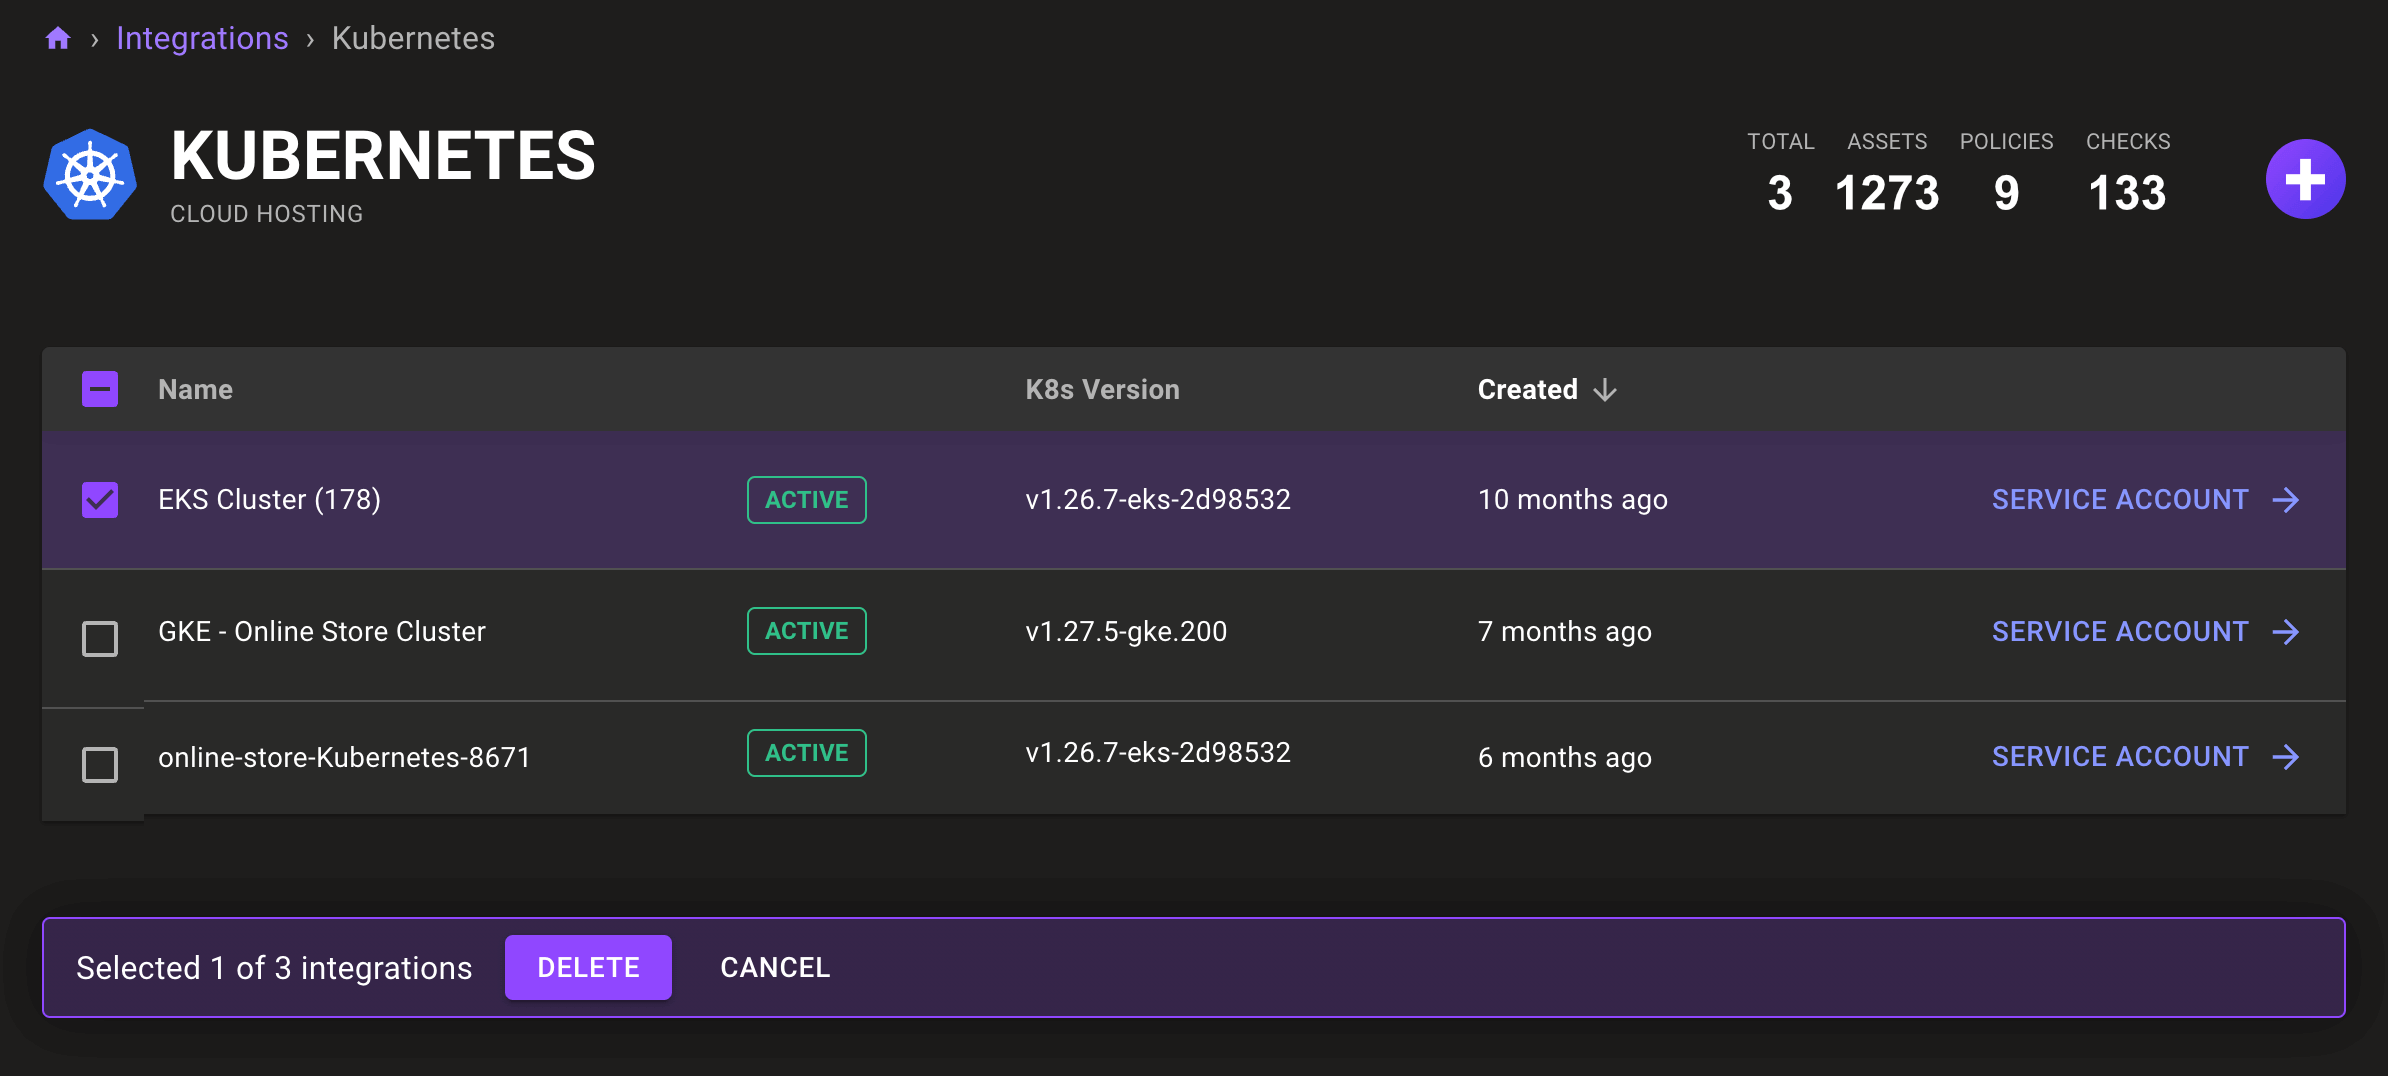Click the arrow icon for online-store-Kubernetes-8671 Service Account

[2288, 758]
